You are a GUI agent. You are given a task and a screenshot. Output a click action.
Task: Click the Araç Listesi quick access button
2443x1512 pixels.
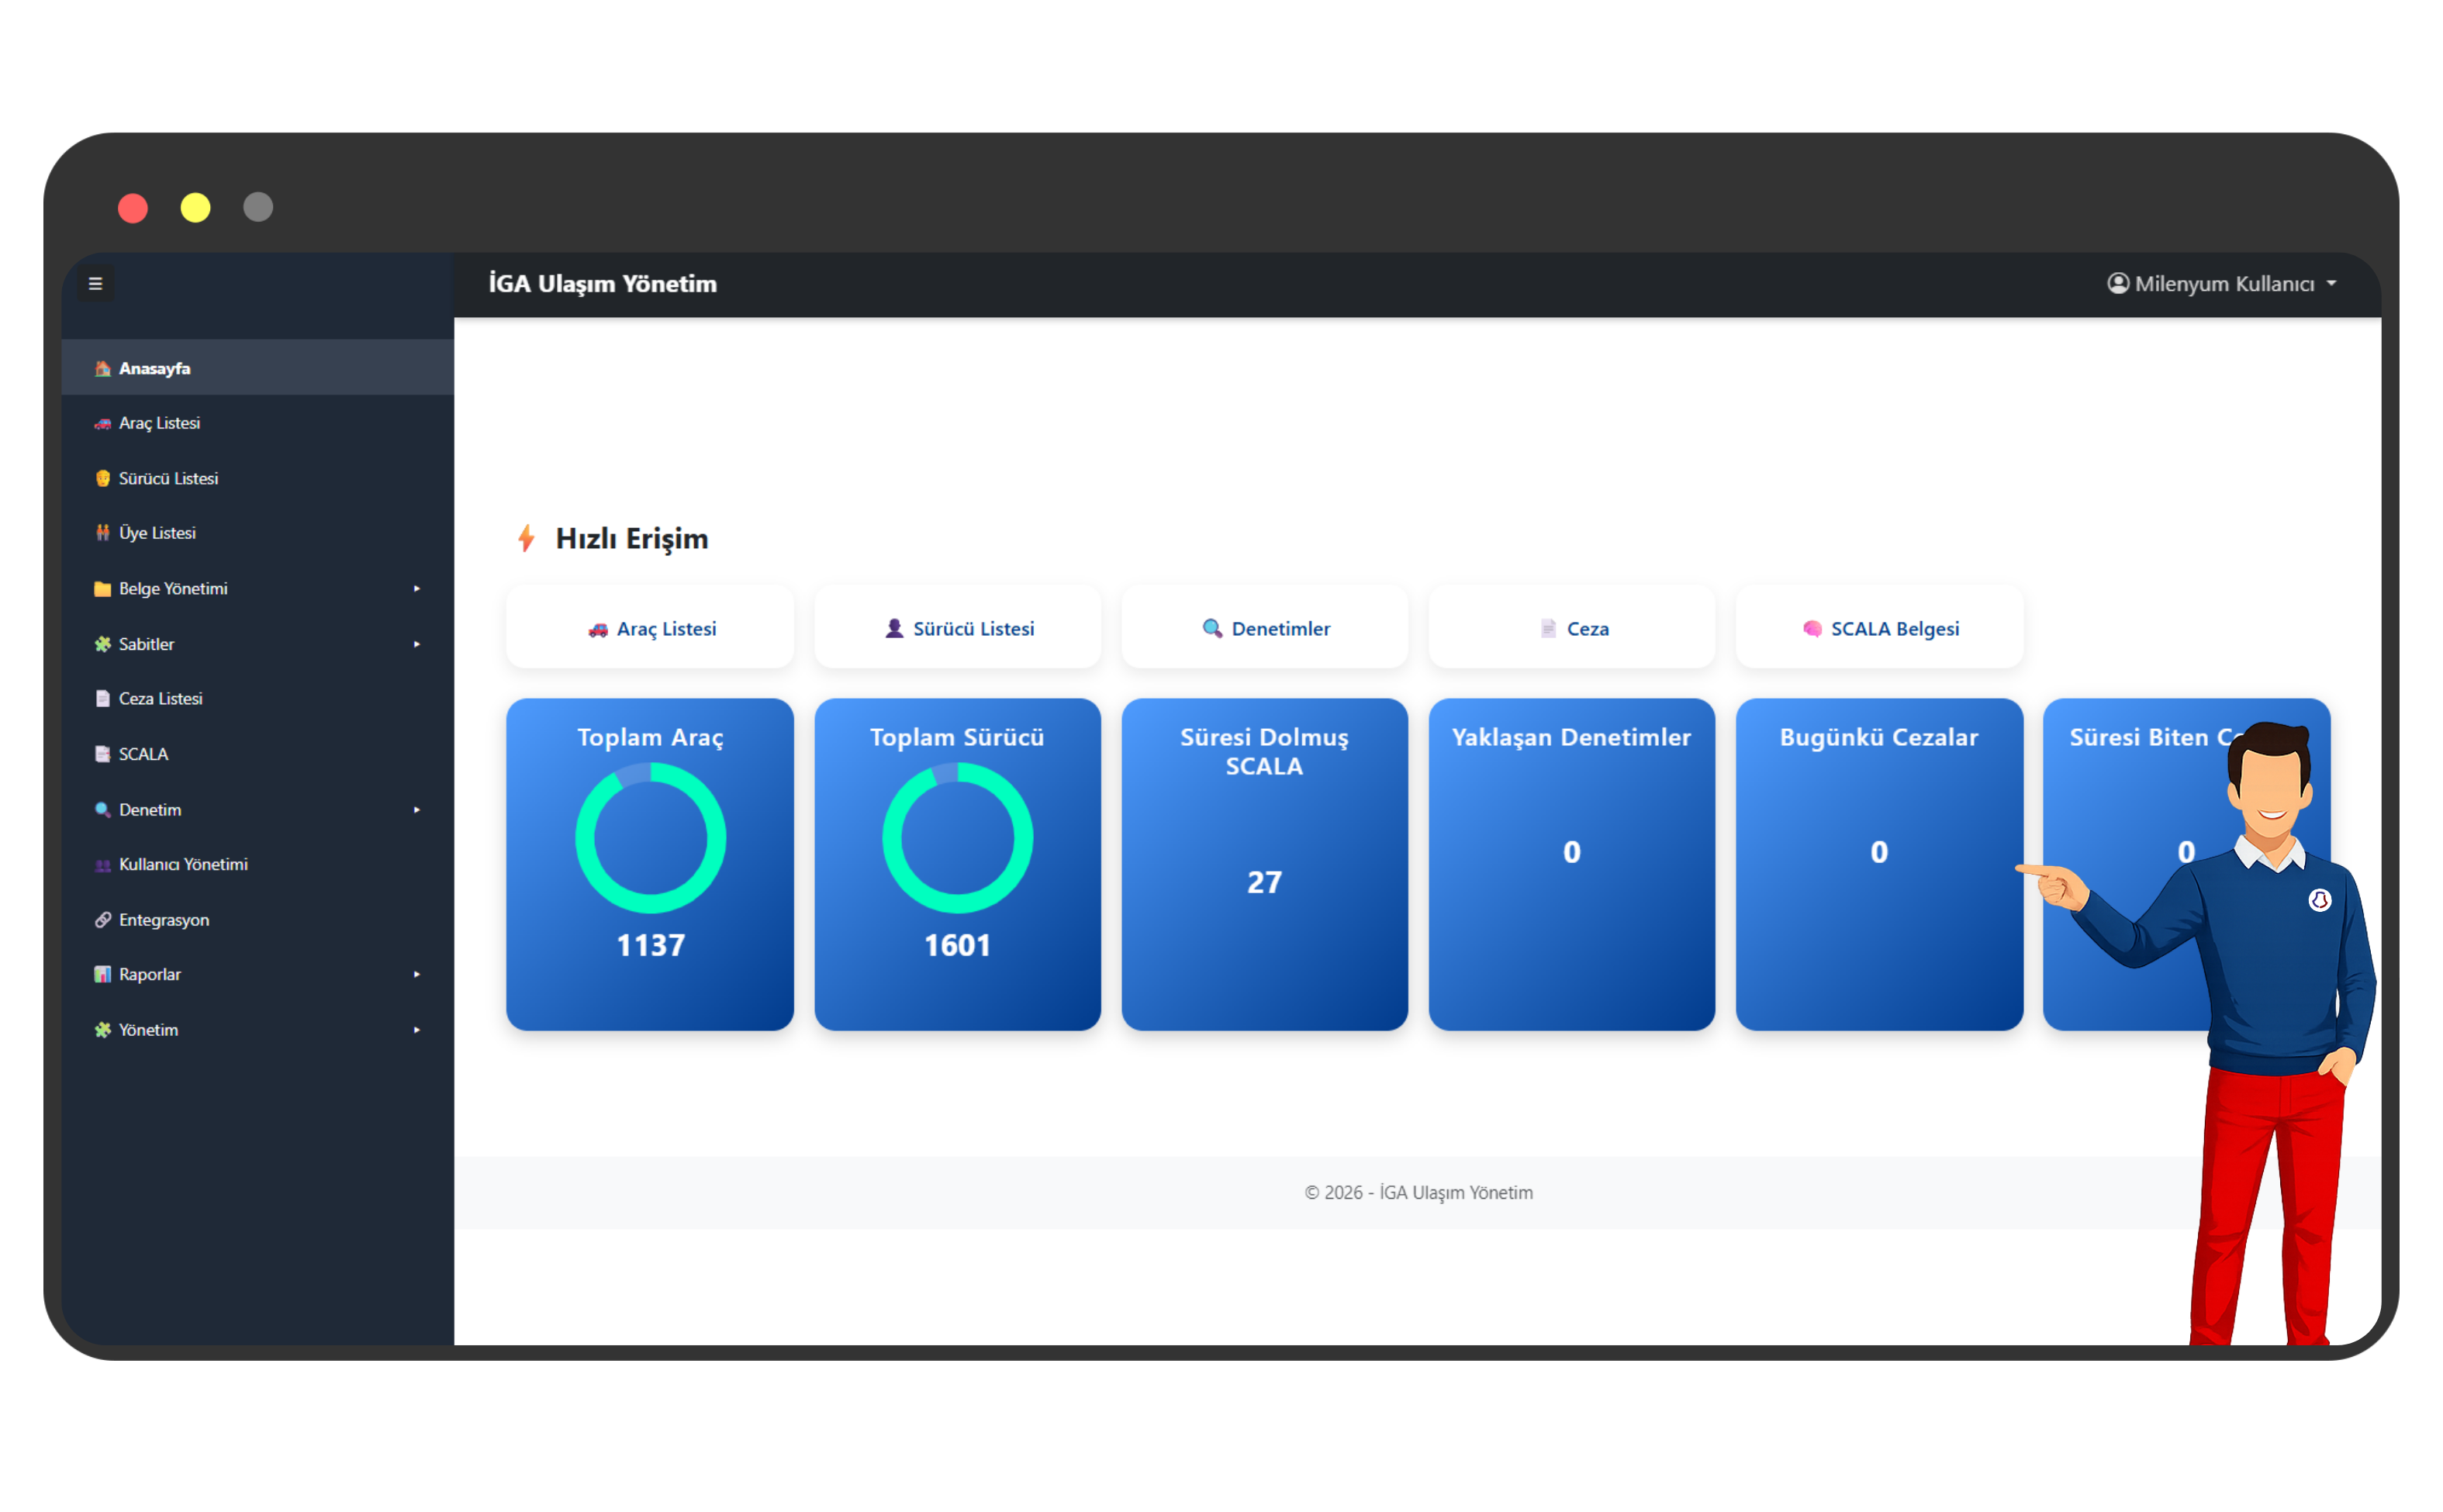pos(650,628)
